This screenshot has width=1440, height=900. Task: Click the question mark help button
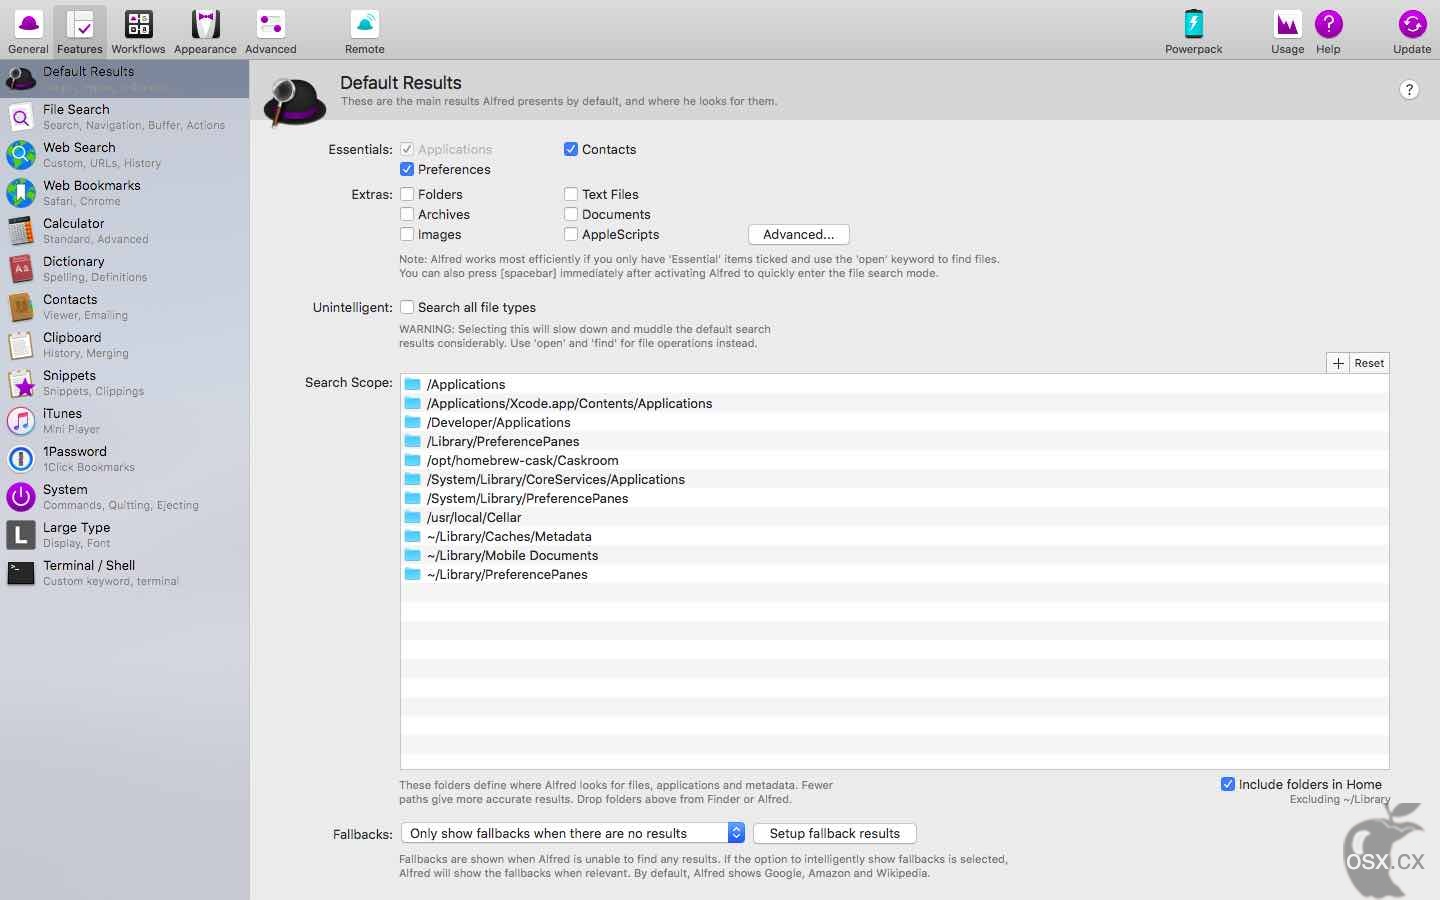tap(1409, 90)
